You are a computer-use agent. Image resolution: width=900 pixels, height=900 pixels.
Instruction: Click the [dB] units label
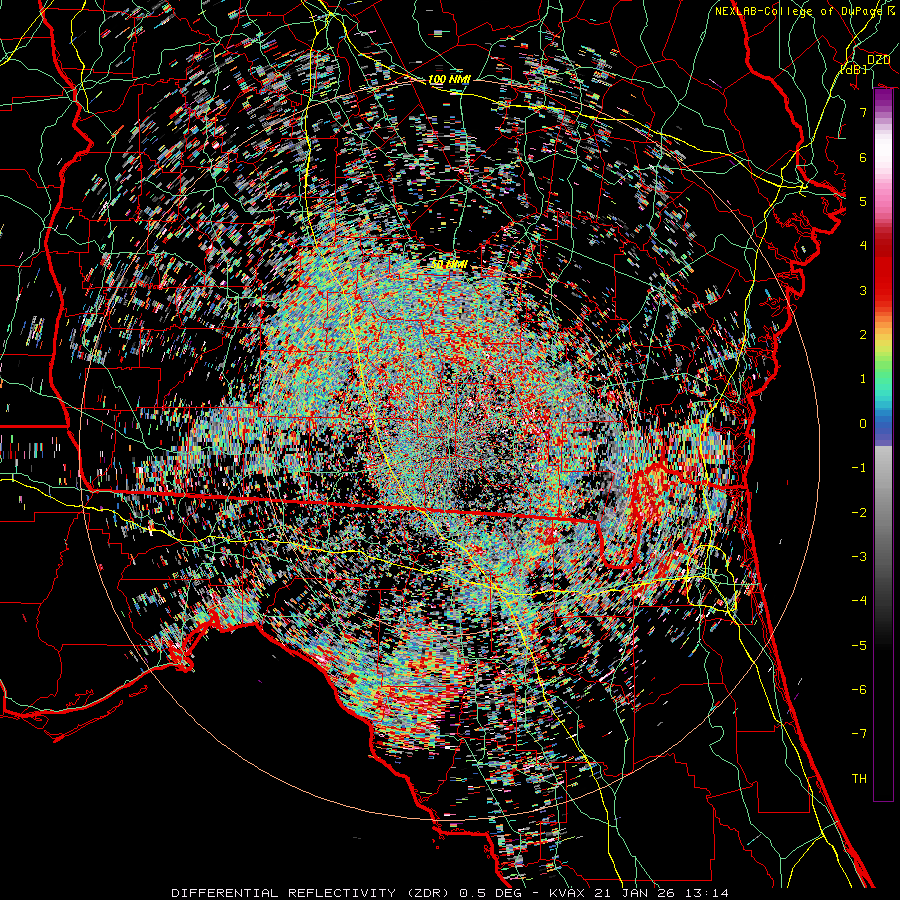click(x=853, y=69)
